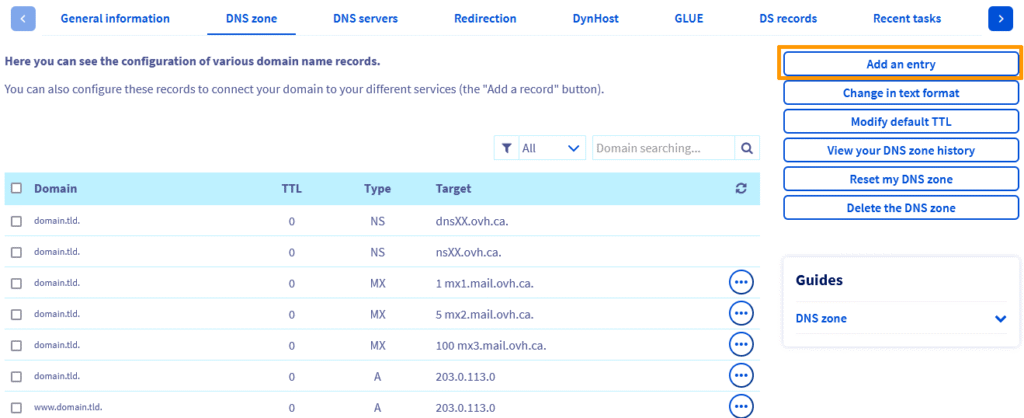Open actions menu for 100 mx3.mail.ovh.ca. record
Viewport: 1024px width, 418px height.
click(x=741, y=344)
